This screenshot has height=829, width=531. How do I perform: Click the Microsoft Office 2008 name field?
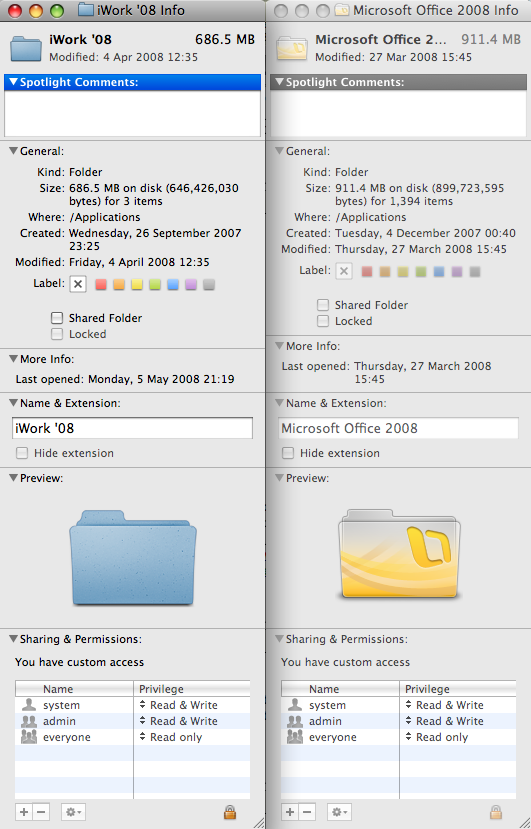coord(398,428)
